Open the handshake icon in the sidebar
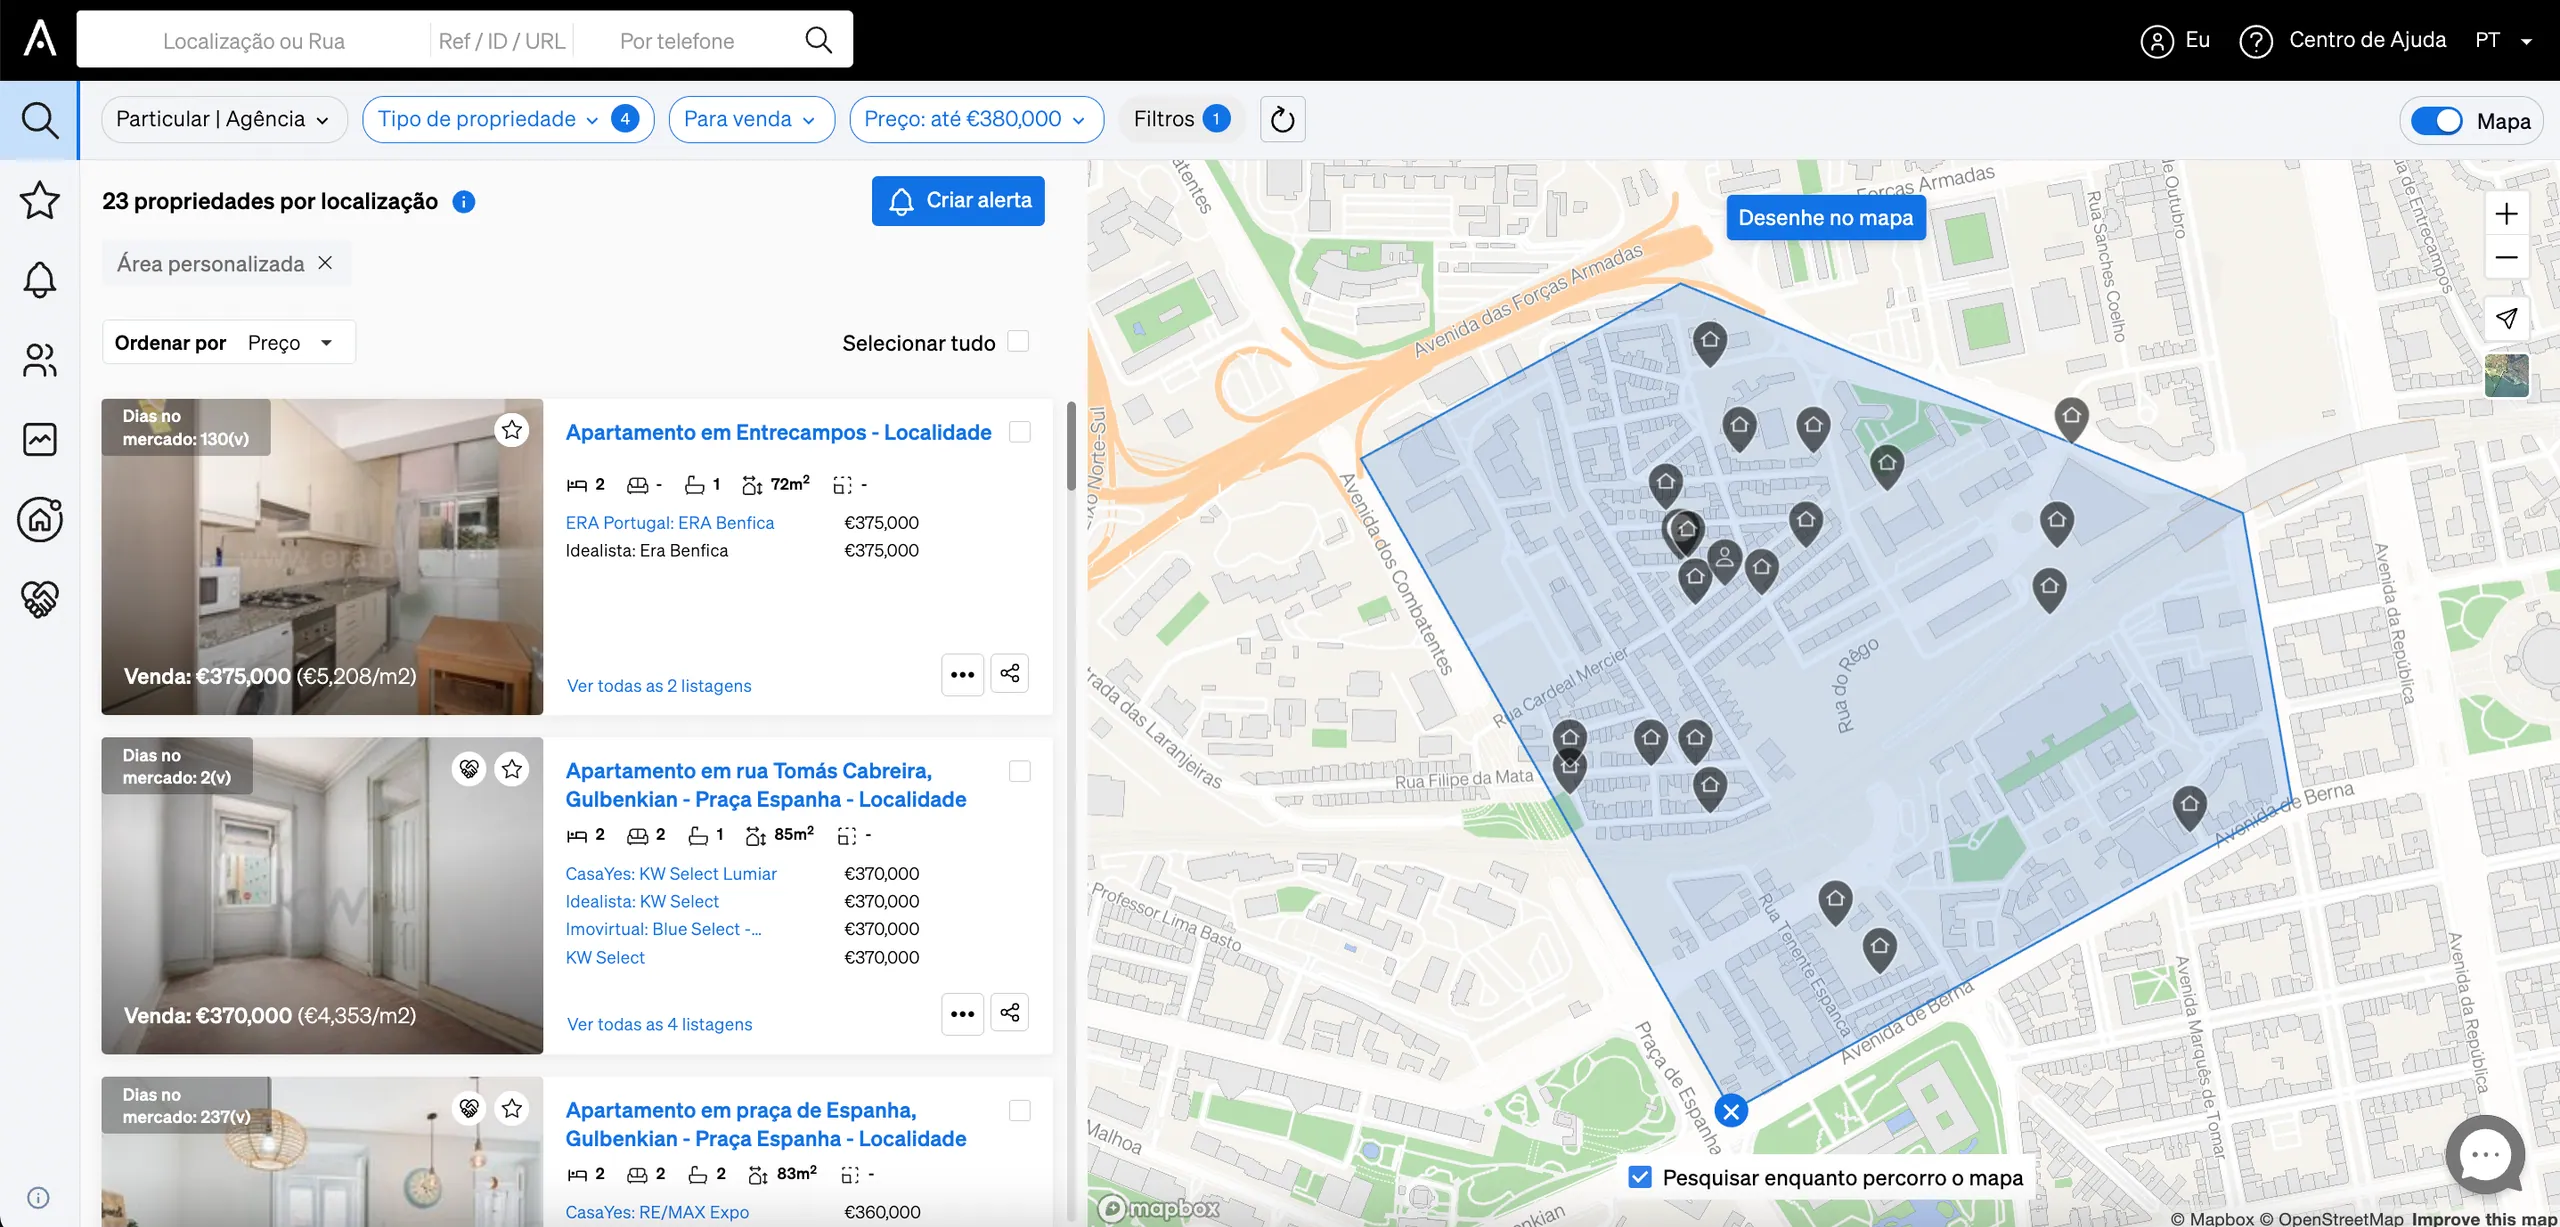Viewport: 2560px width, 1227px height. (x=39, y=599)
